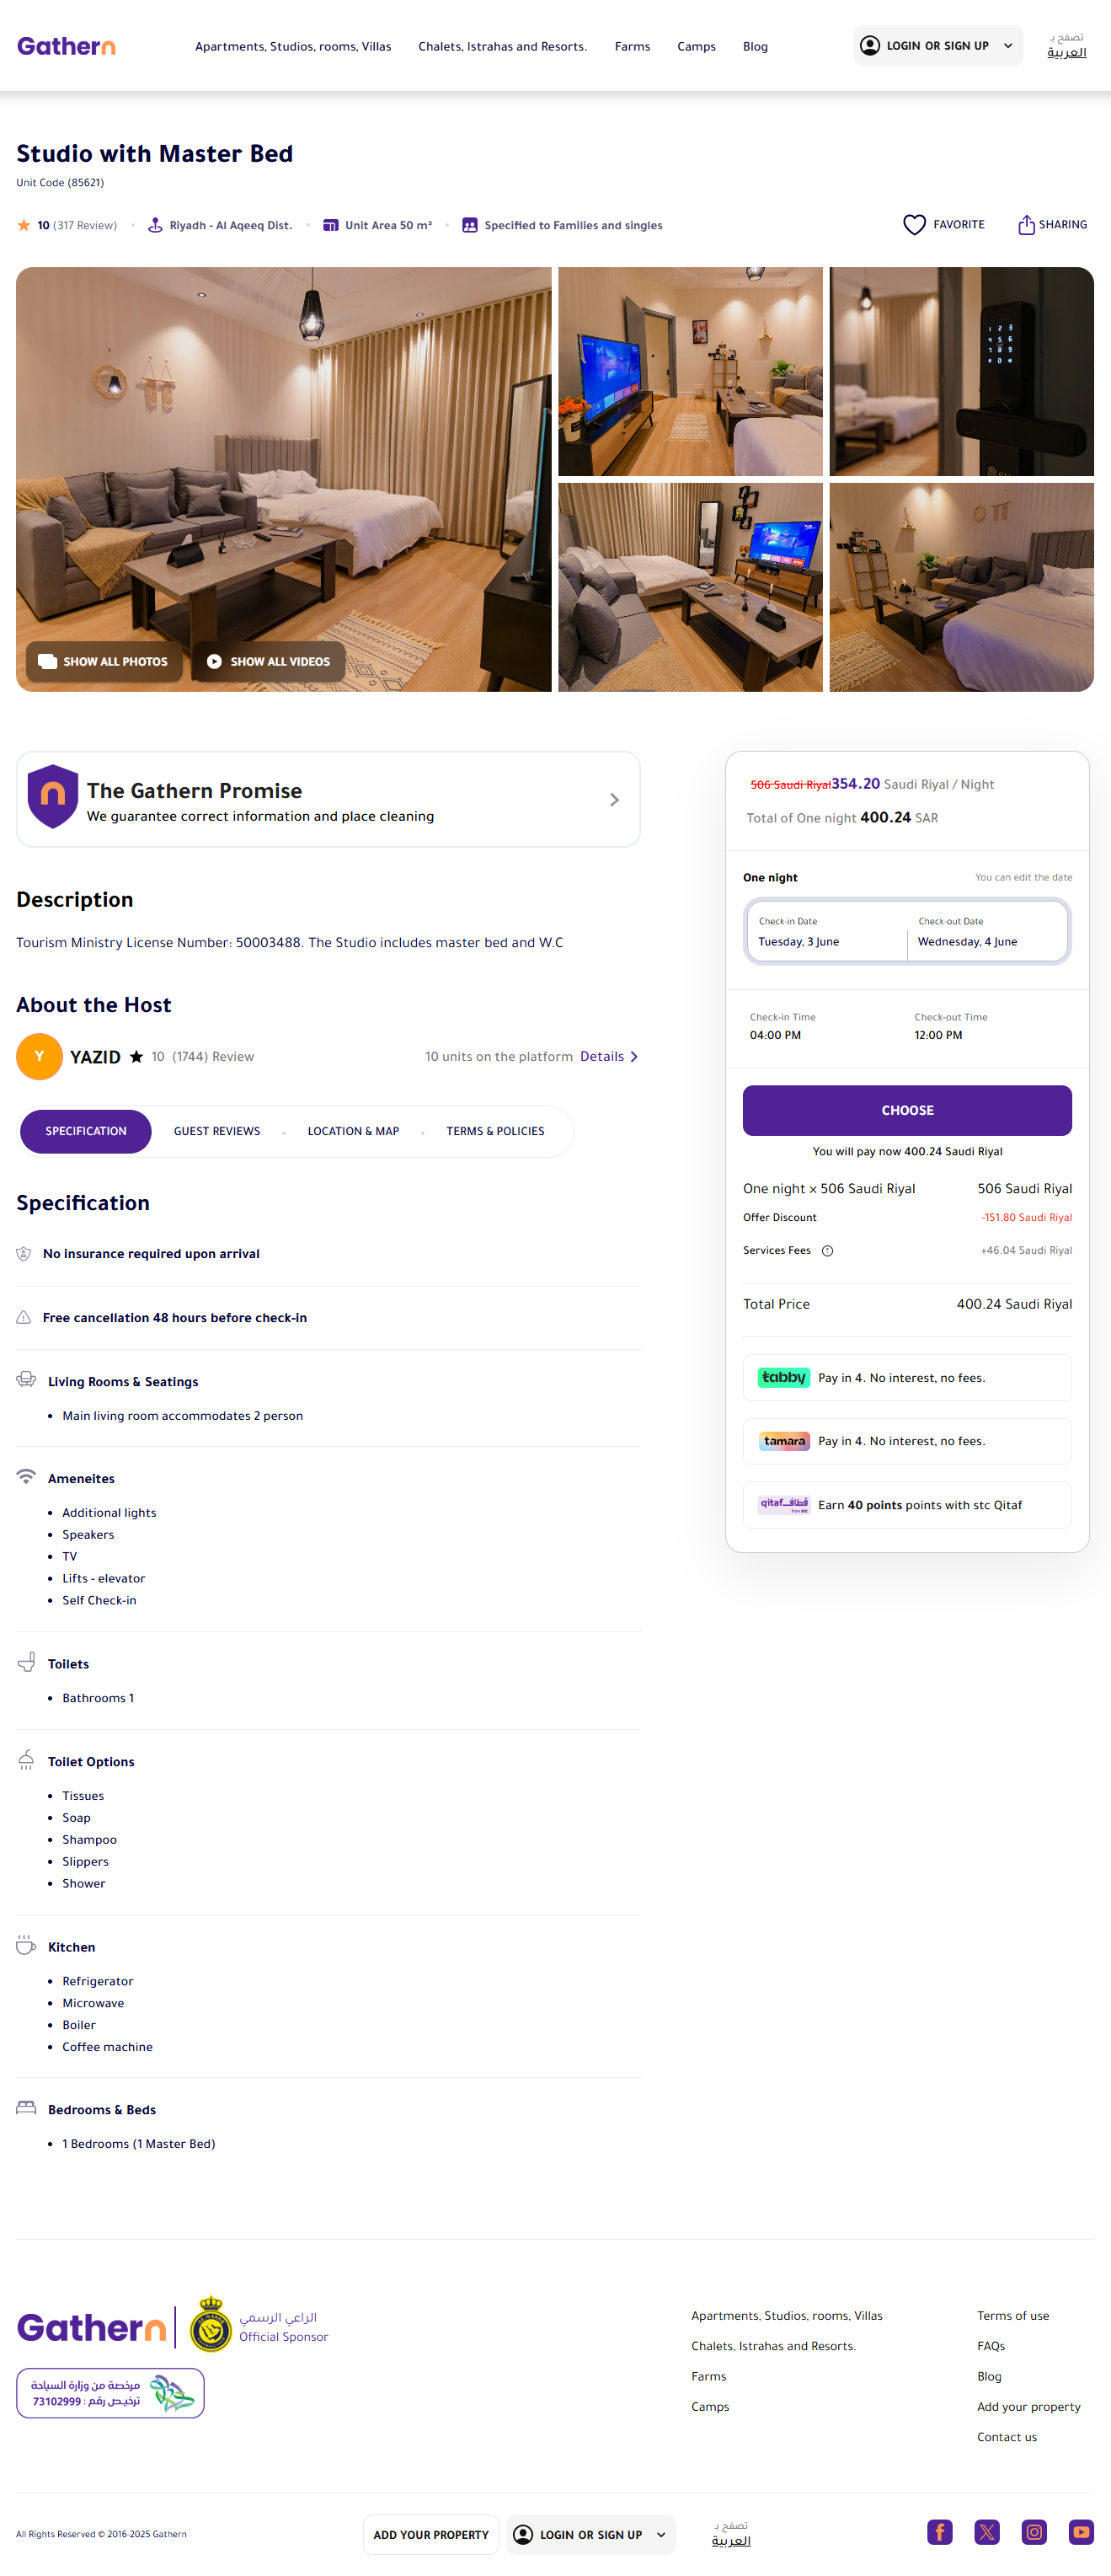This screenshot has height=2576, width=1111.
Task: Open the YouTube icon in footer
Action: coord(1080,2531)
